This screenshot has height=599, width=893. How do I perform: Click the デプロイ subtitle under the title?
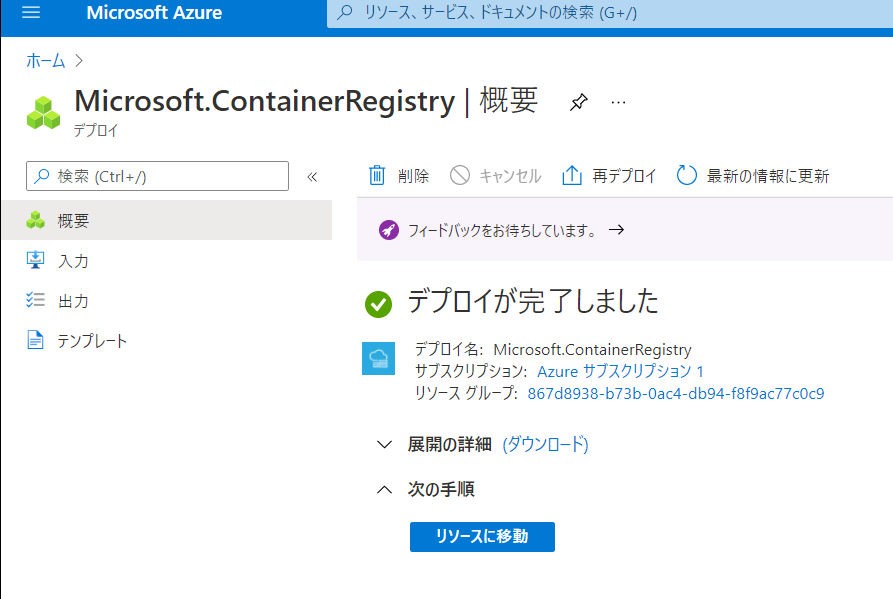pyautogui.click(x=96, y=130)
